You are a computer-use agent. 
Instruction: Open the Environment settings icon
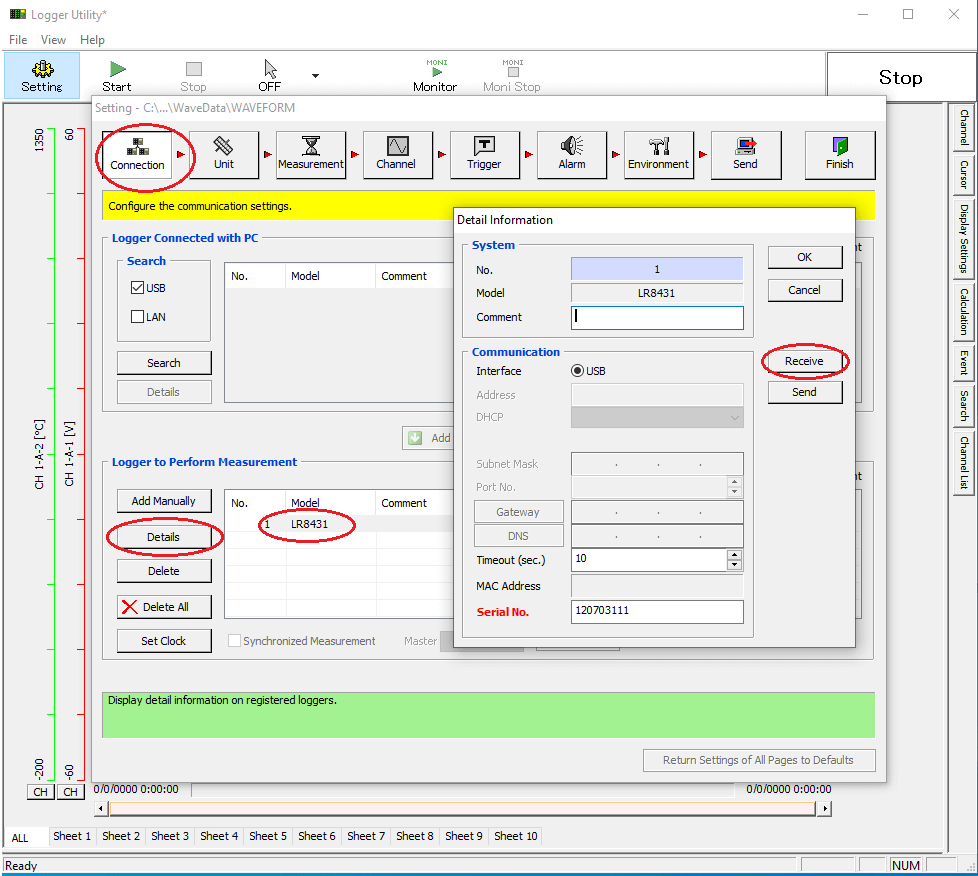[659, 155]
